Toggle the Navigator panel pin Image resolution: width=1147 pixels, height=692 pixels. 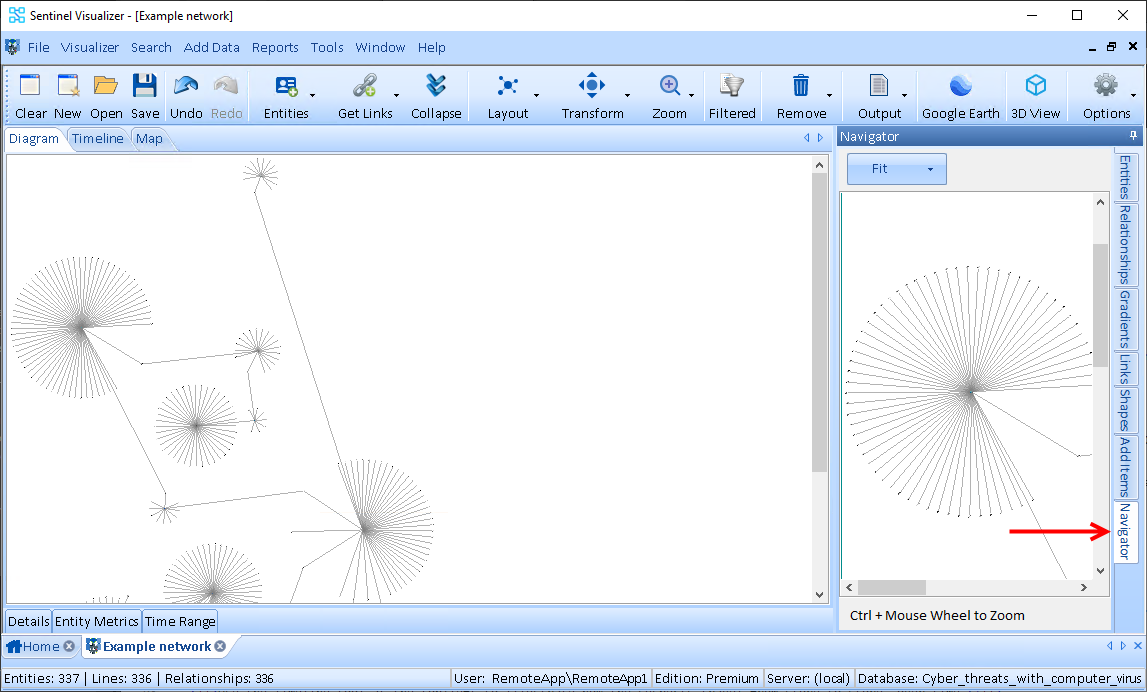[1133, 136]
